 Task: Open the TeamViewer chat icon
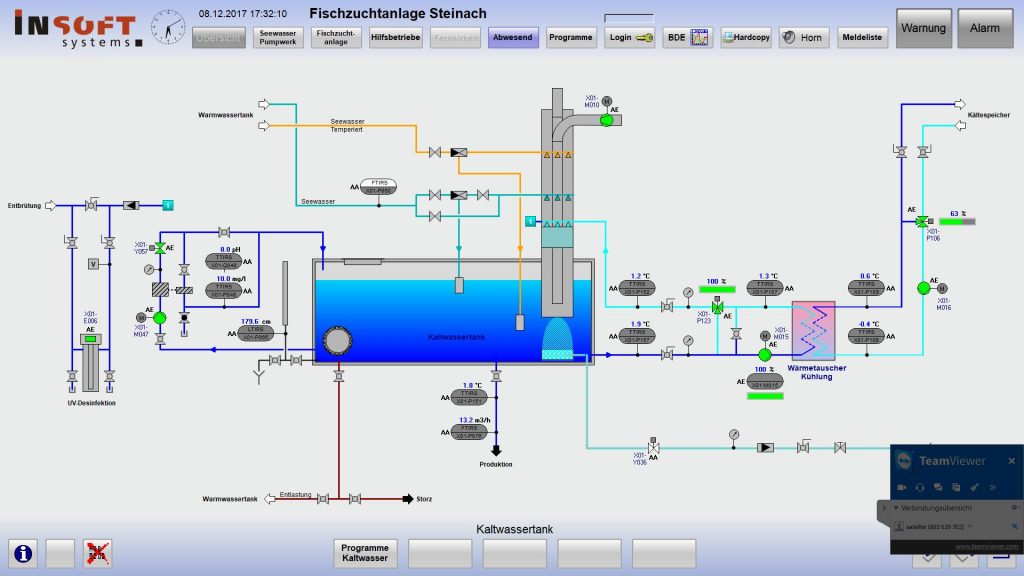click(x=938, y=487)
